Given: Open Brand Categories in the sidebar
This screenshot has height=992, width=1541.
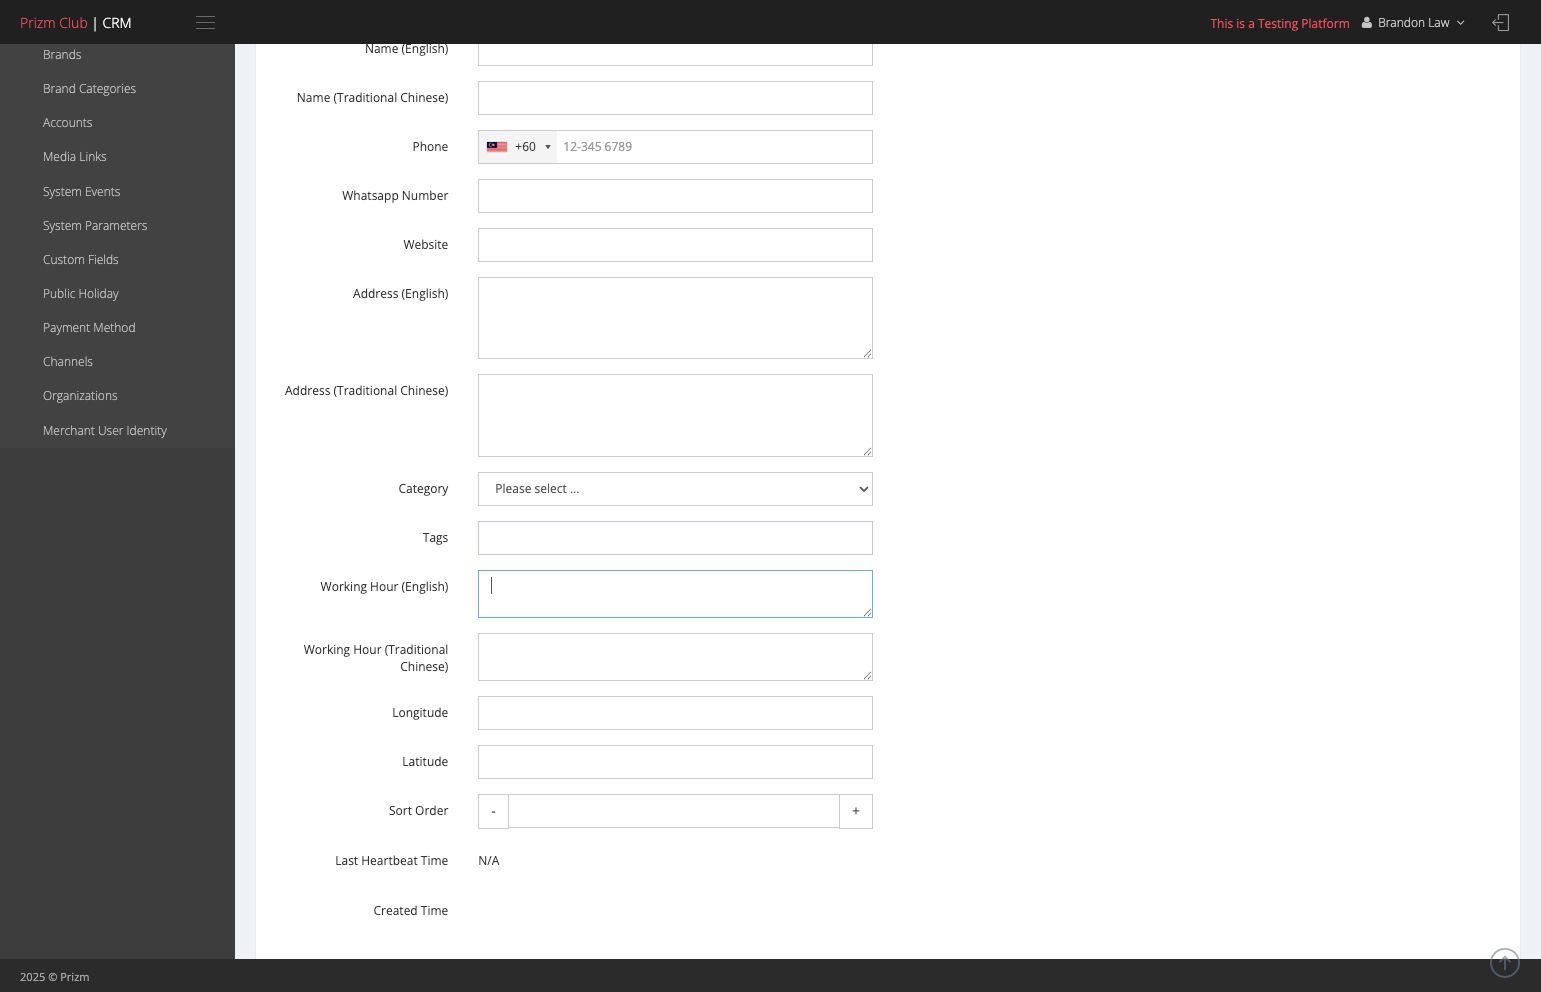Looking at the screenshot, I should 89,89.
